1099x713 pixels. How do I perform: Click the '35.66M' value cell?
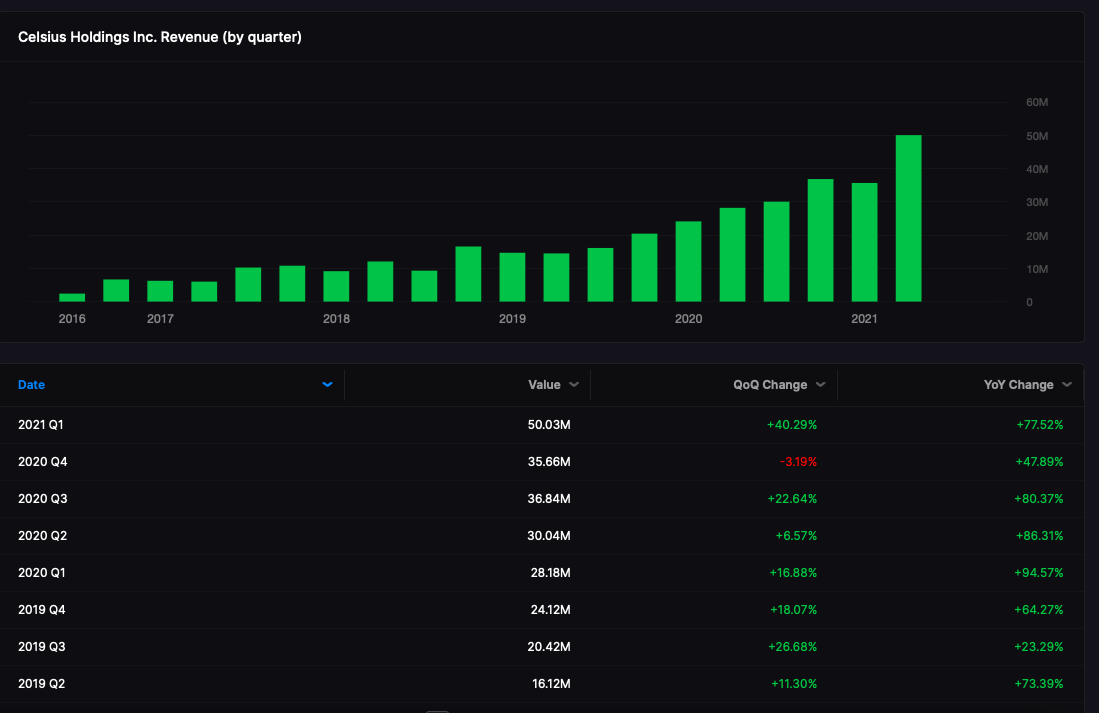[x=549, y=462]
